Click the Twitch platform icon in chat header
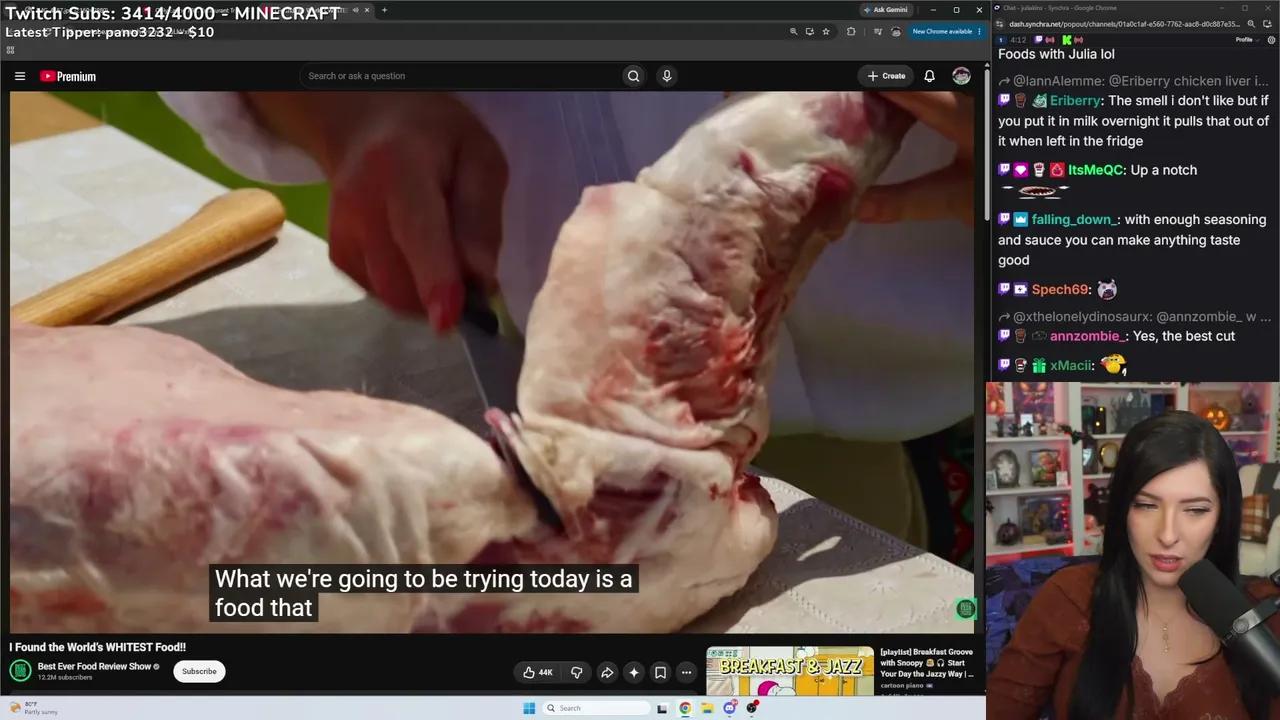This screenshot has width=1280, height=720. [1038, 40]
